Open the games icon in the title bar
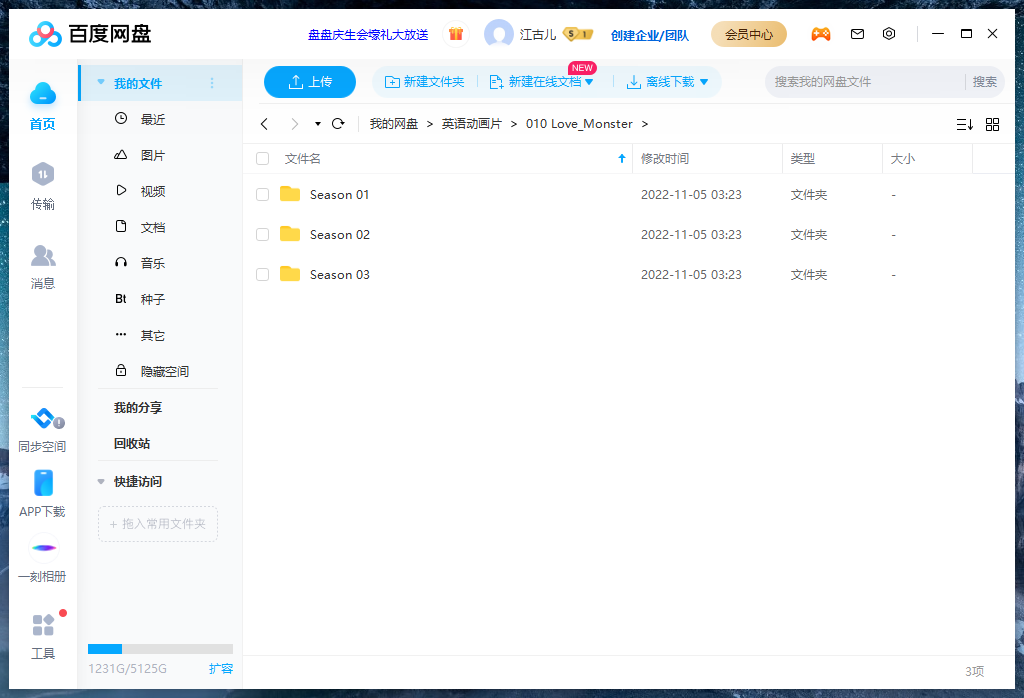Image resolution: width=1024 pixels, height=698 pixels. point(821,33)
